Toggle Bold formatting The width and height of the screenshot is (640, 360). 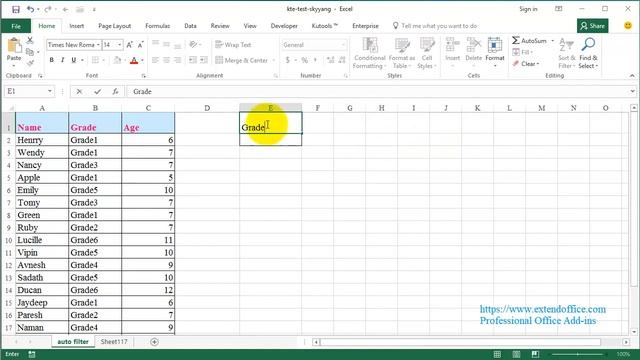[51, 60]
